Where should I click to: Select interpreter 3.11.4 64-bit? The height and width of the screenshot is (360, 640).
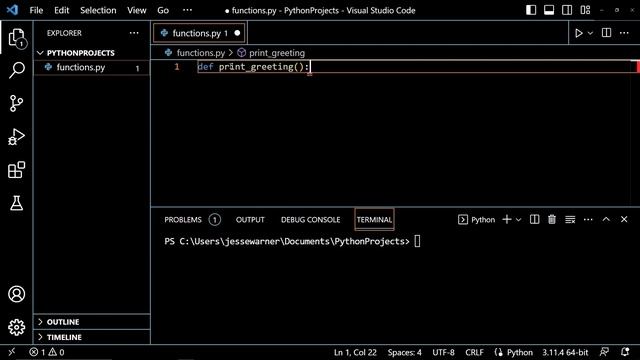click(x=565, y=352)
